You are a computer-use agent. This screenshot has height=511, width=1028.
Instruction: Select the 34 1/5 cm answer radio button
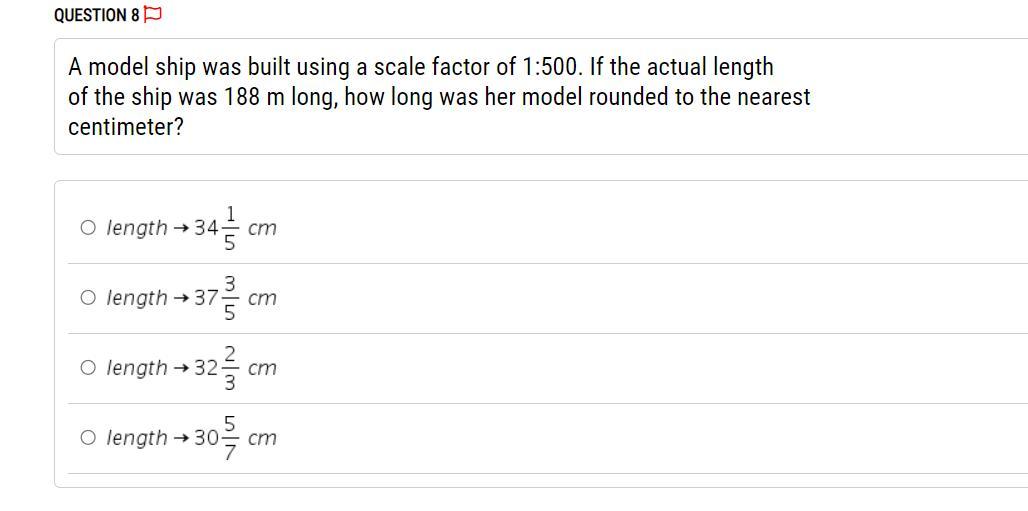pyautogui.click(x=88, y=228)
